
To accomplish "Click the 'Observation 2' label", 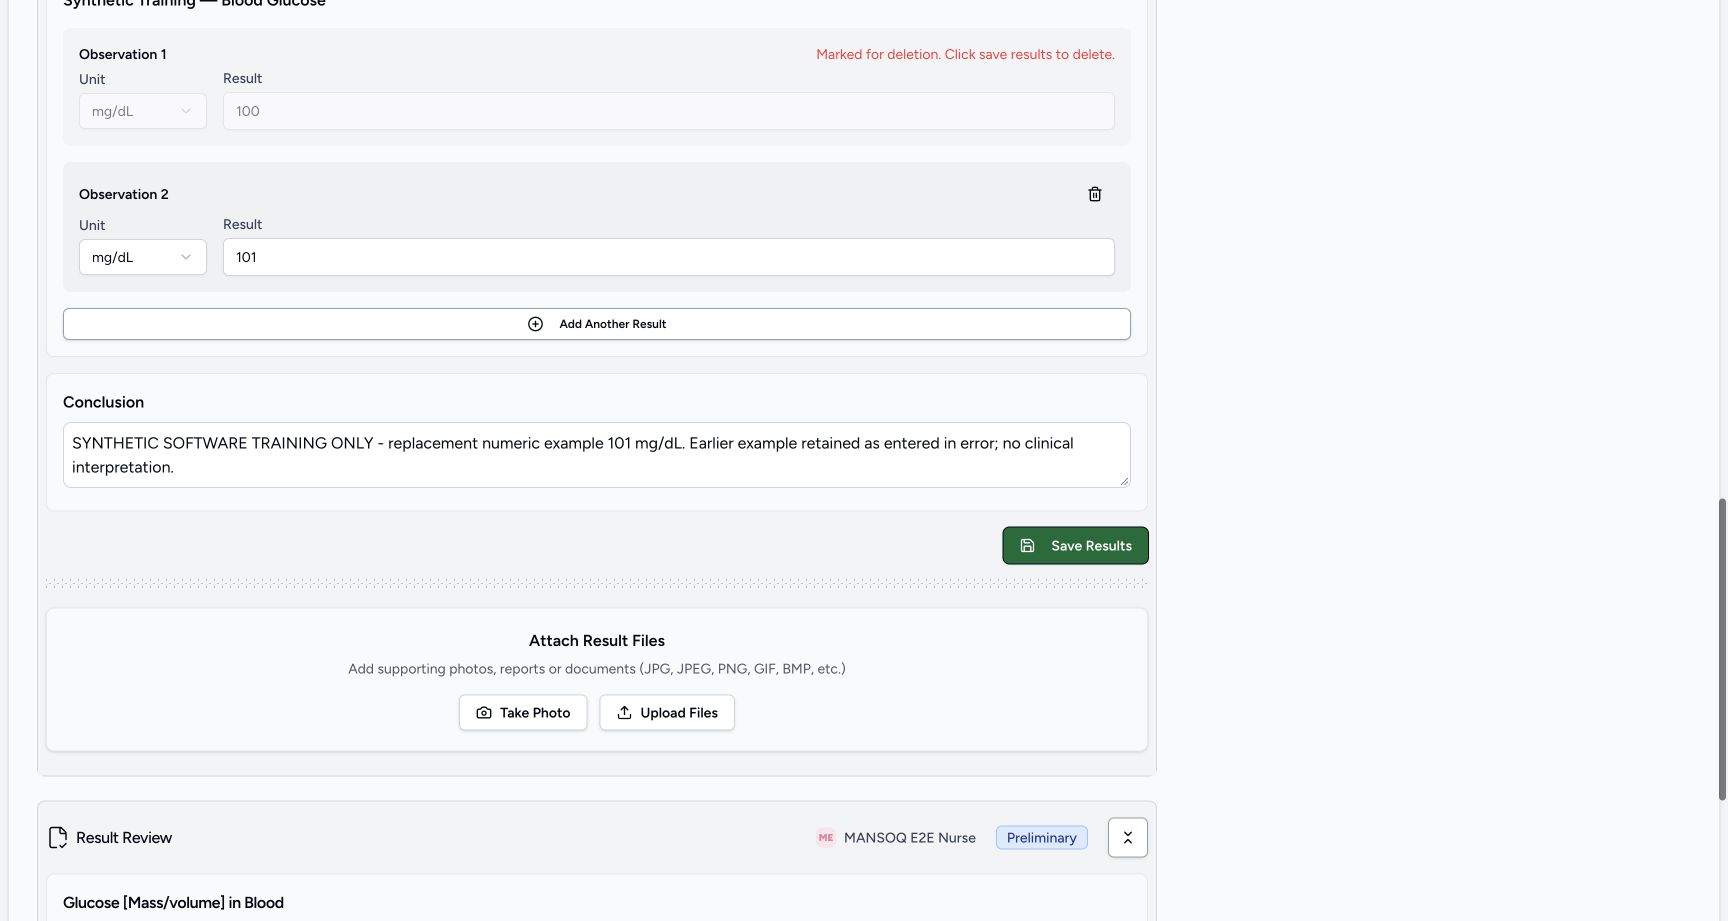I will pyautogui.click(x=124, y=194).
